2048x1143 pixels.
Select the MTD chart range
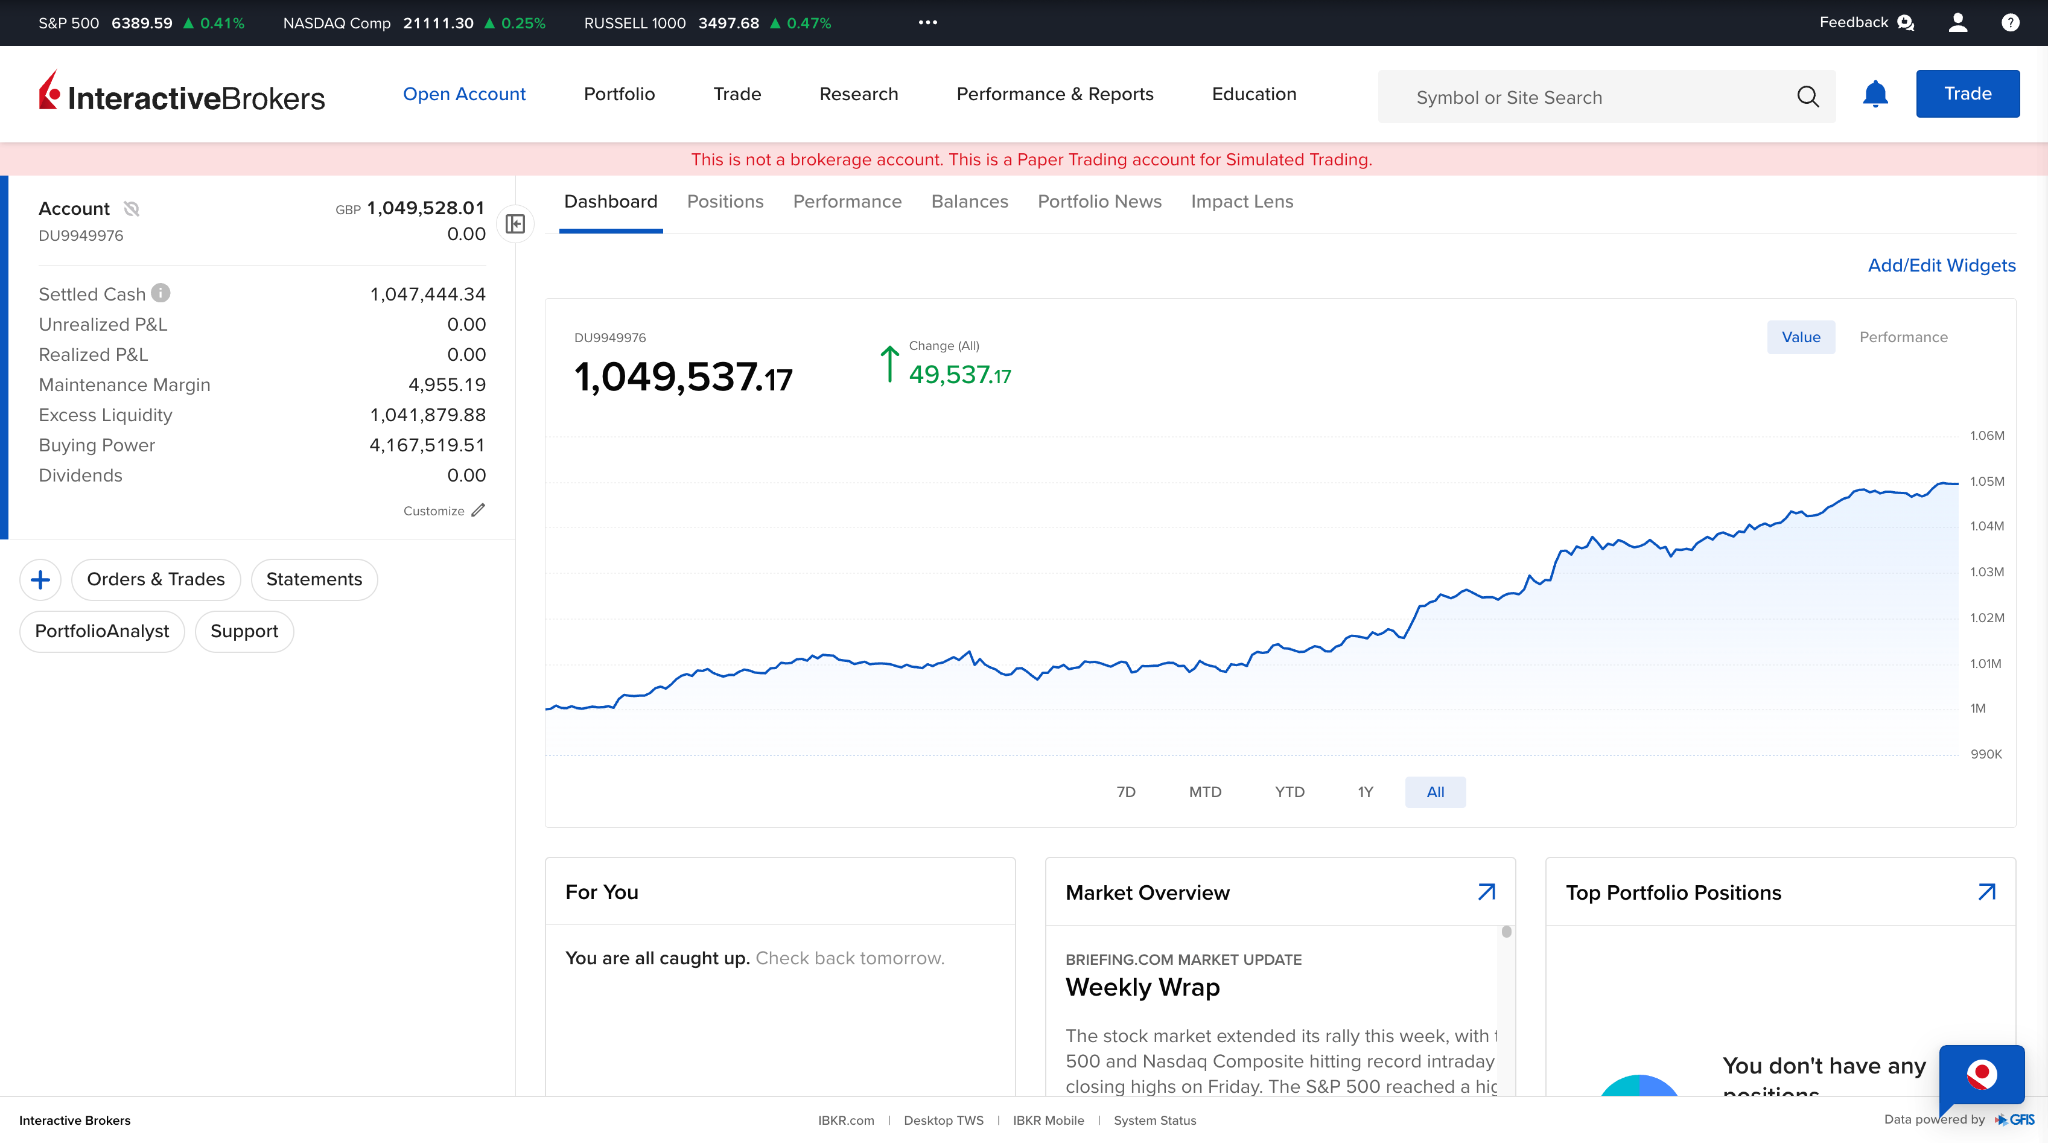(1205, 792)
